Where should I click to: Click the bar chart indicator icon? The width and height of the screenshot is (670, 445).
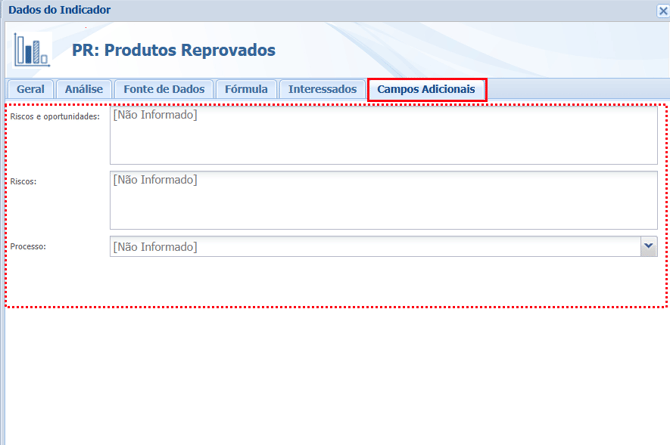[32, 49]
